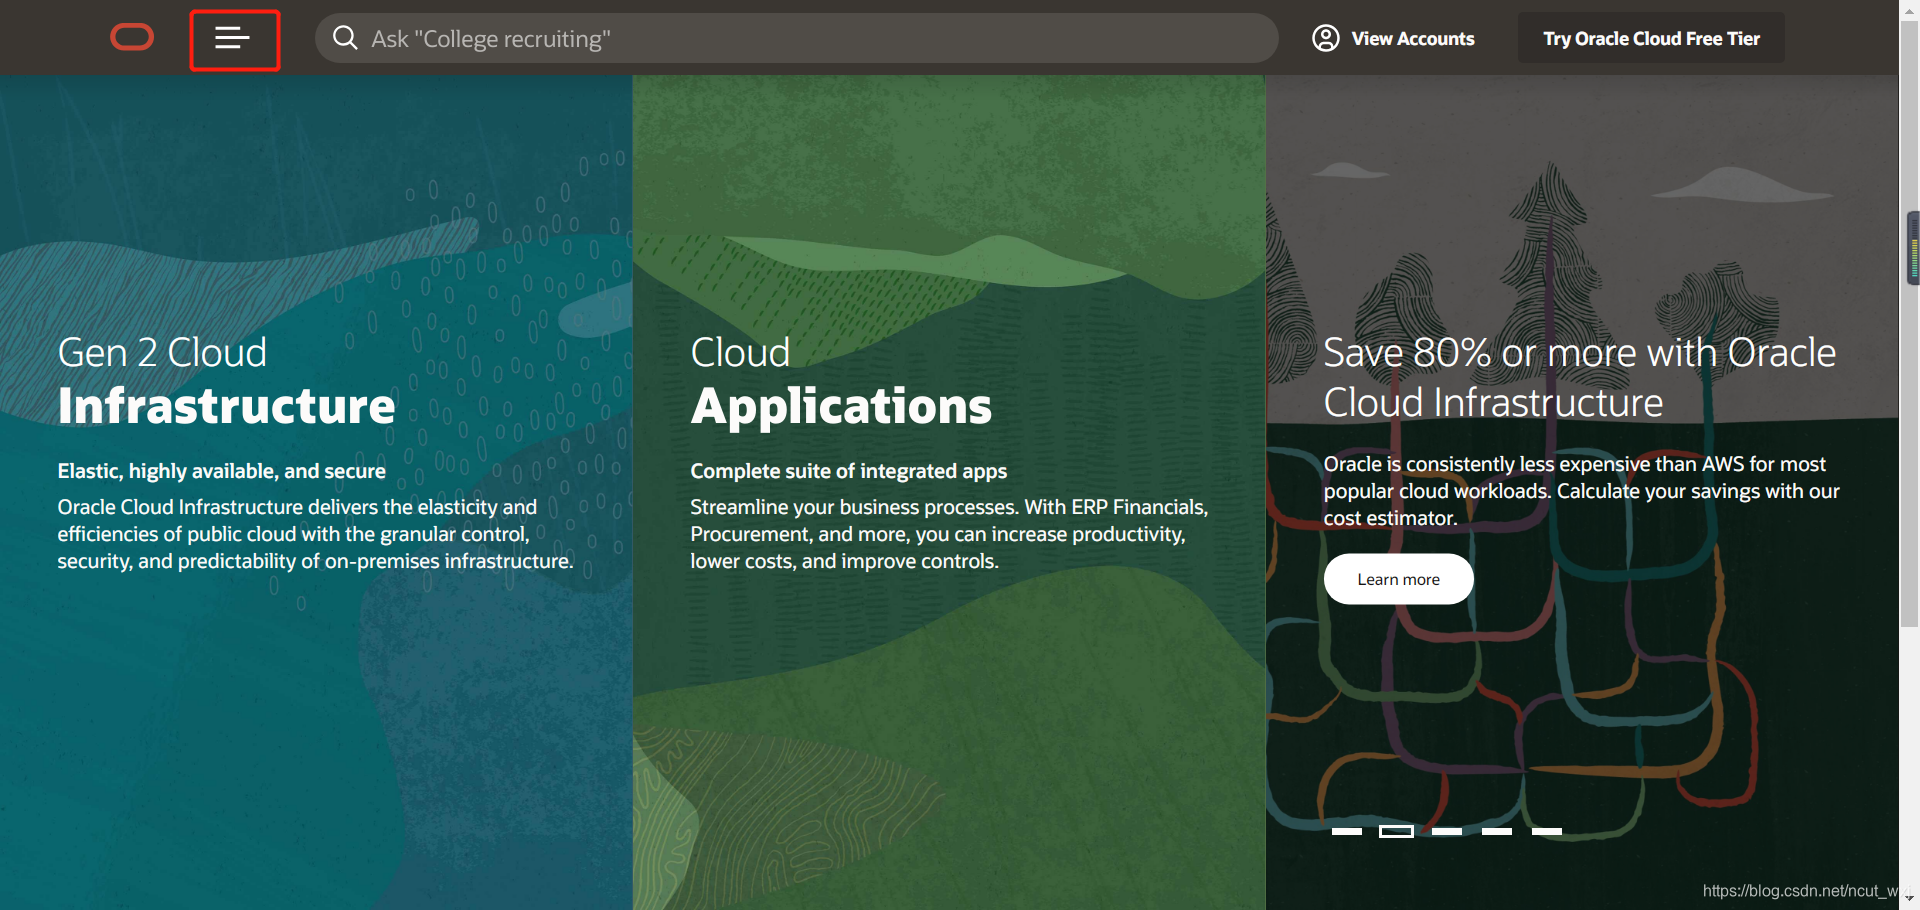
Task: Go to the first carousel slide indicator
Action: pyautogui.click(x=1347, y=831)
